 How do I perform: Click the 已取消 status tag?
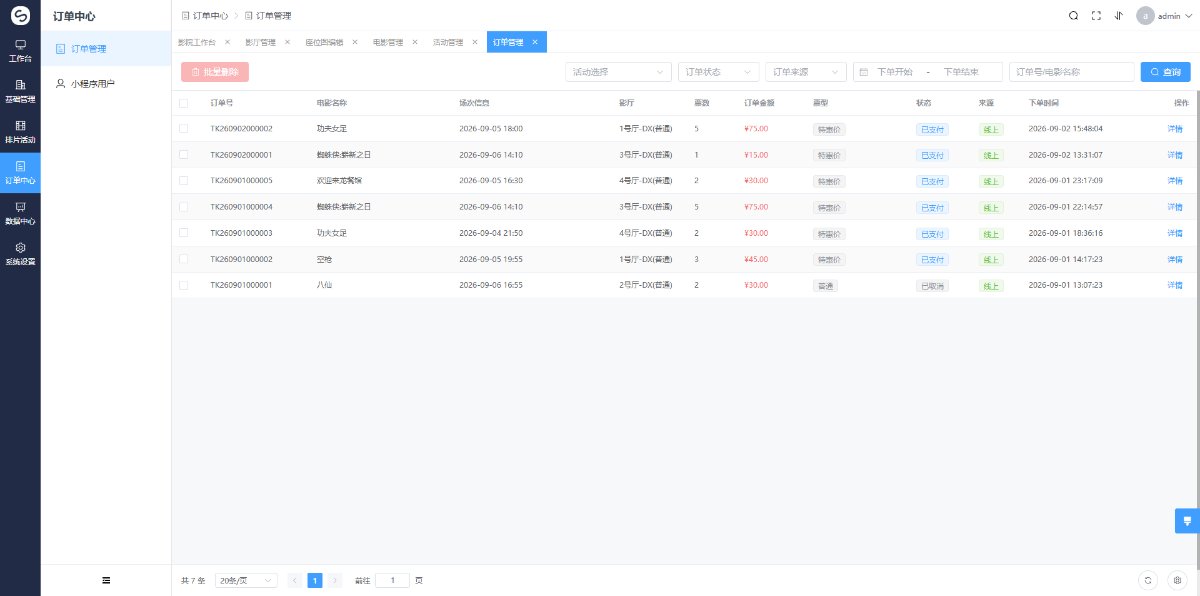[x=932, y=285]
